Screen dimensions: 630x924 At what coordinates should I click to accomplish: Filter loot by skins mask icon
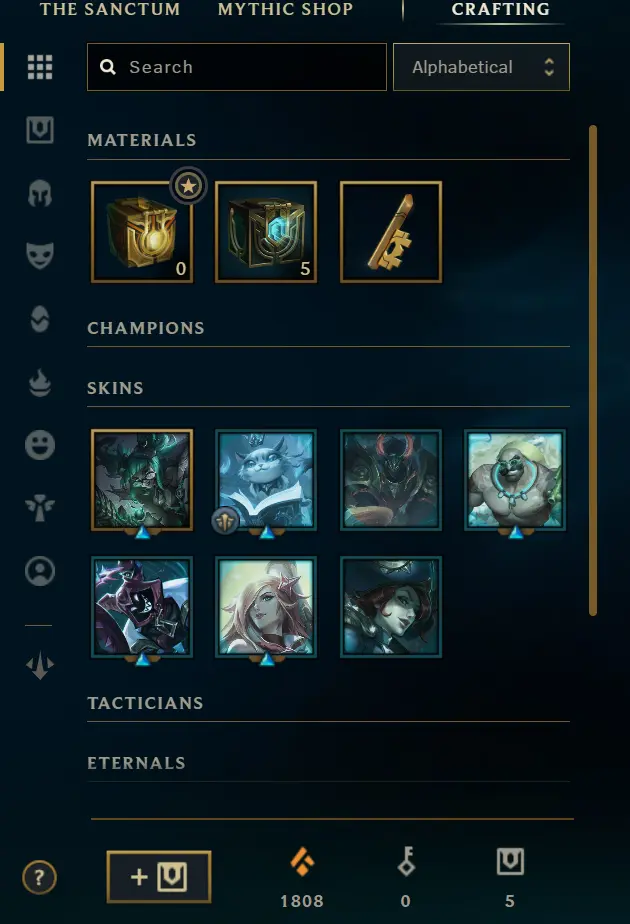click(40, 256)
